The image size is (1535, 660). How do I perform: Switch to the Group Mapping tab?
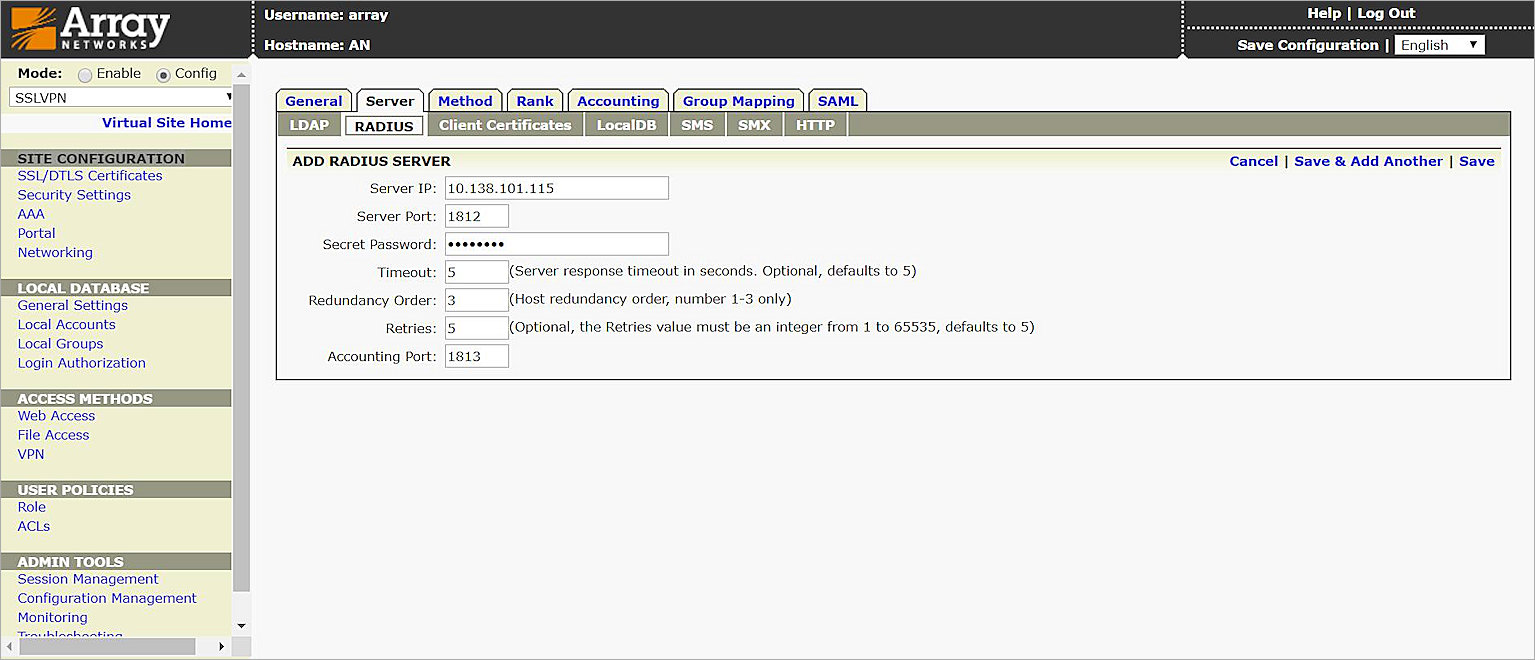coord(738,100)
